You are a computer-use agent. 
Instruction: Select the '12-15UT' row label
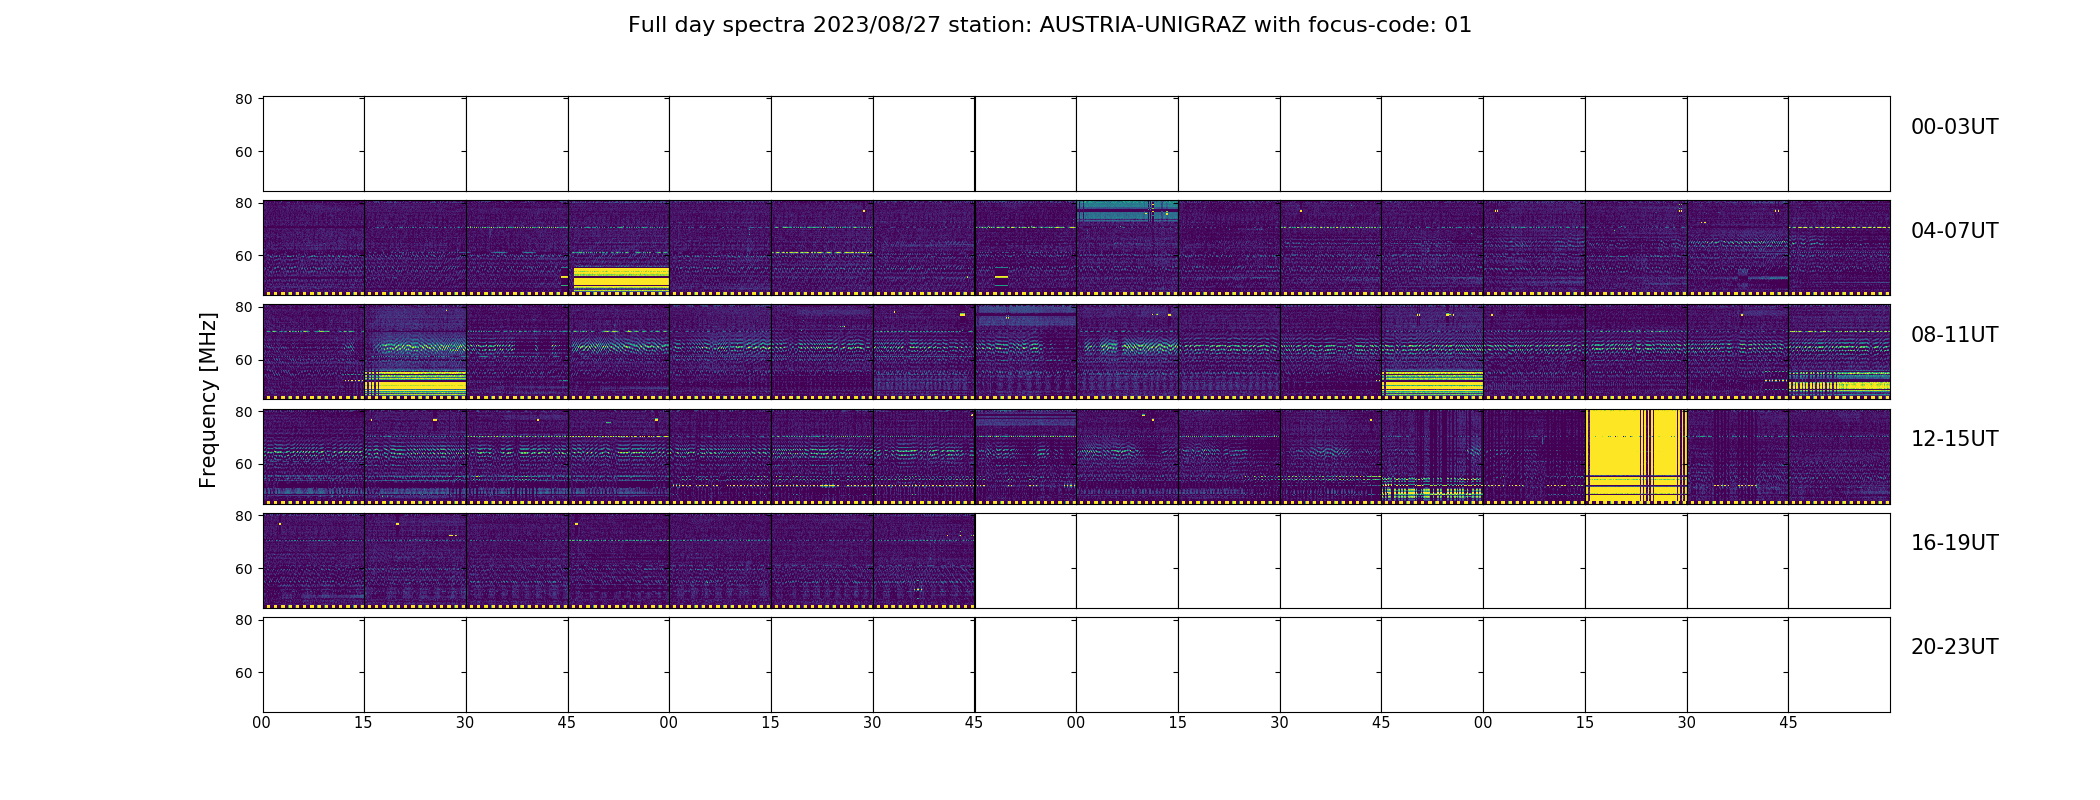click(1954, 439)
